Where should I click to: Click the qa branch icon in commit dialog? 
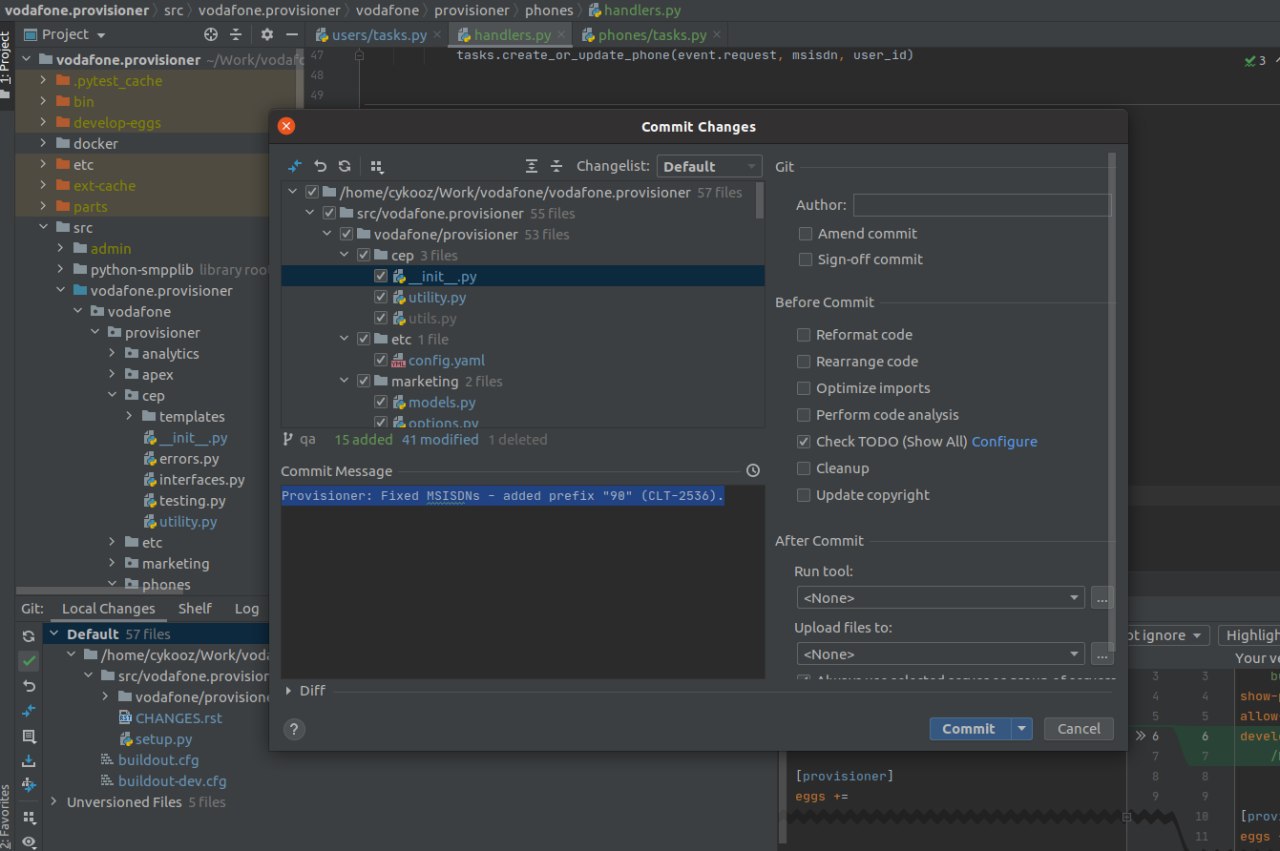[288, 439]
